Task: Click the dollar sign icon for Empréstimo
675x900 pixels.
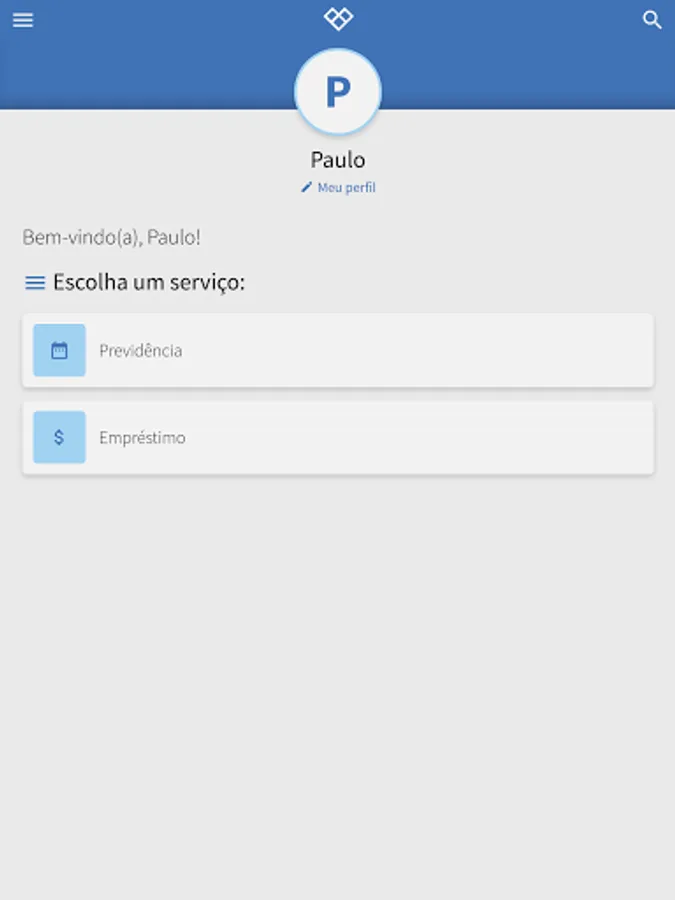Action: tap(59, 437)
